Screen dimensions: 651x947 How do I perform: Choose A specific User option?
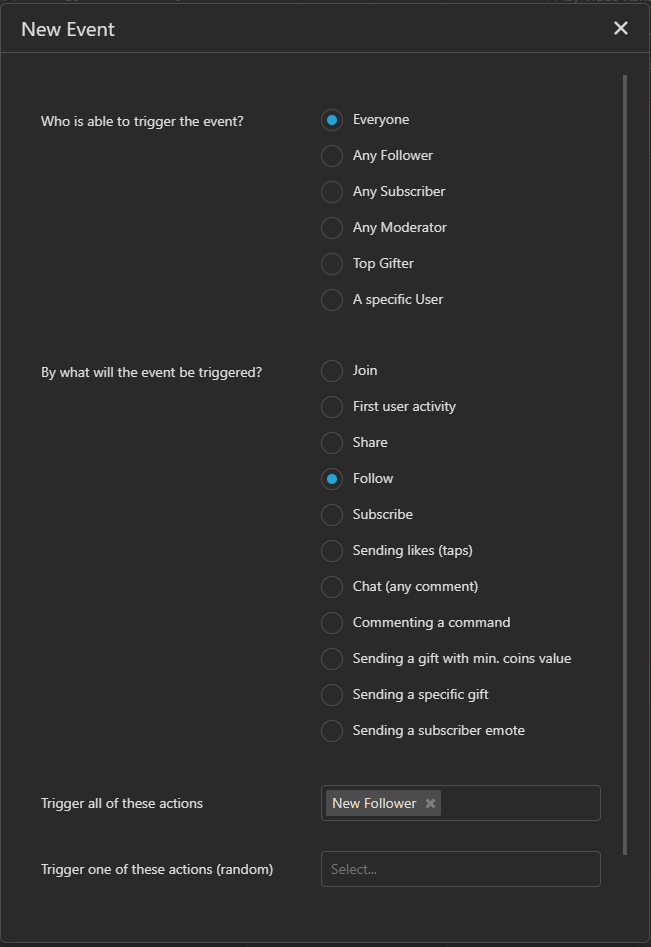[331, 299]
